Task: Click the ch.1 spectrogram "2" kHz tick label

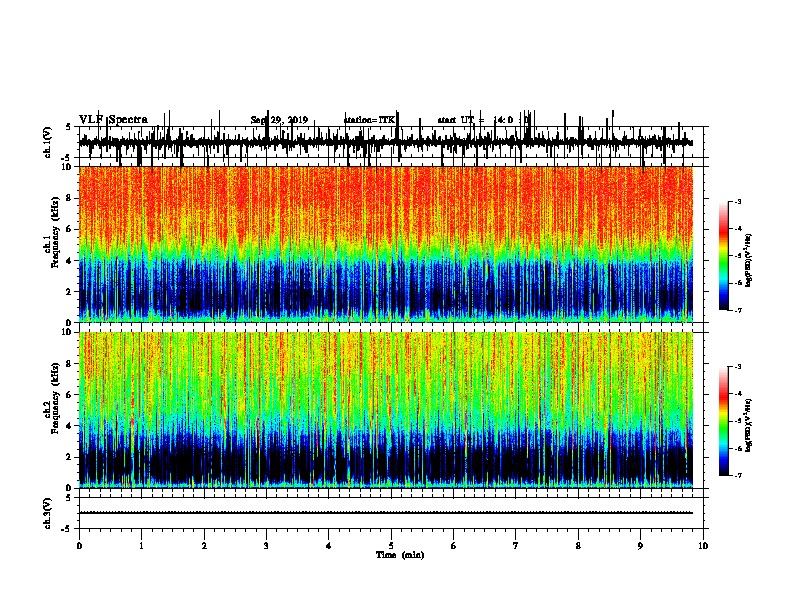Action: pyautogui.click(x=70, y=291)
